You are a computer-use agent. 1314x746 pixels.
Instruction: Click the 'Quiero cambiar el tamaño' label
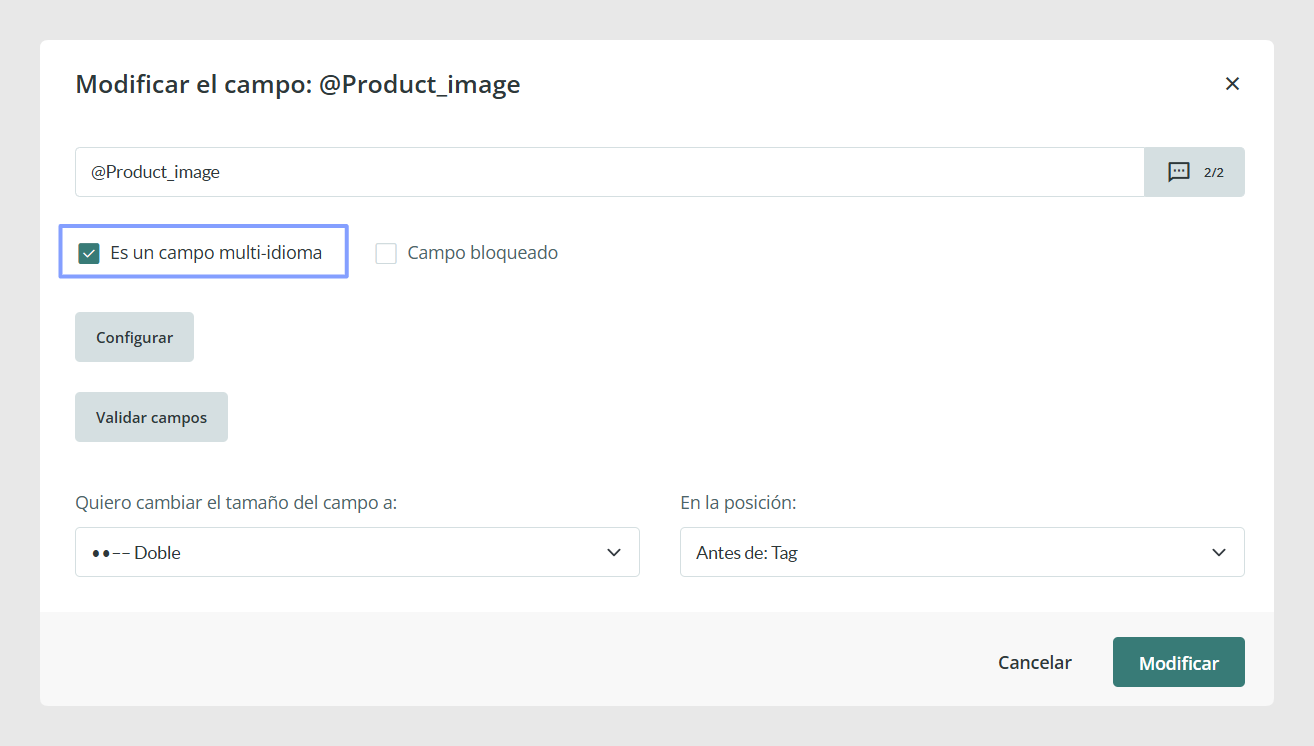[x=236, y=503]
